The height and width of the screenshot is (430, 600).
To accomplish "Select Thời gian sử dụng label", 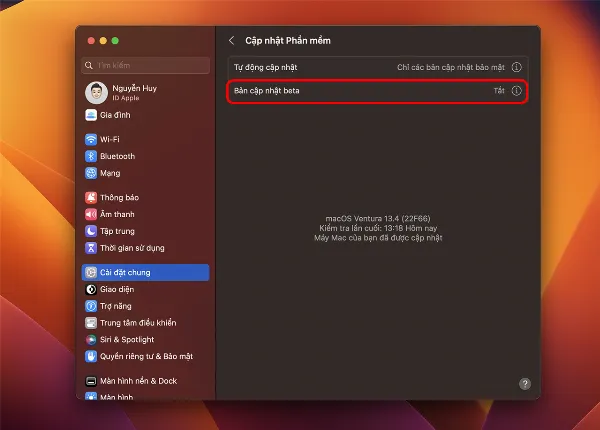I will coord(132,248).
